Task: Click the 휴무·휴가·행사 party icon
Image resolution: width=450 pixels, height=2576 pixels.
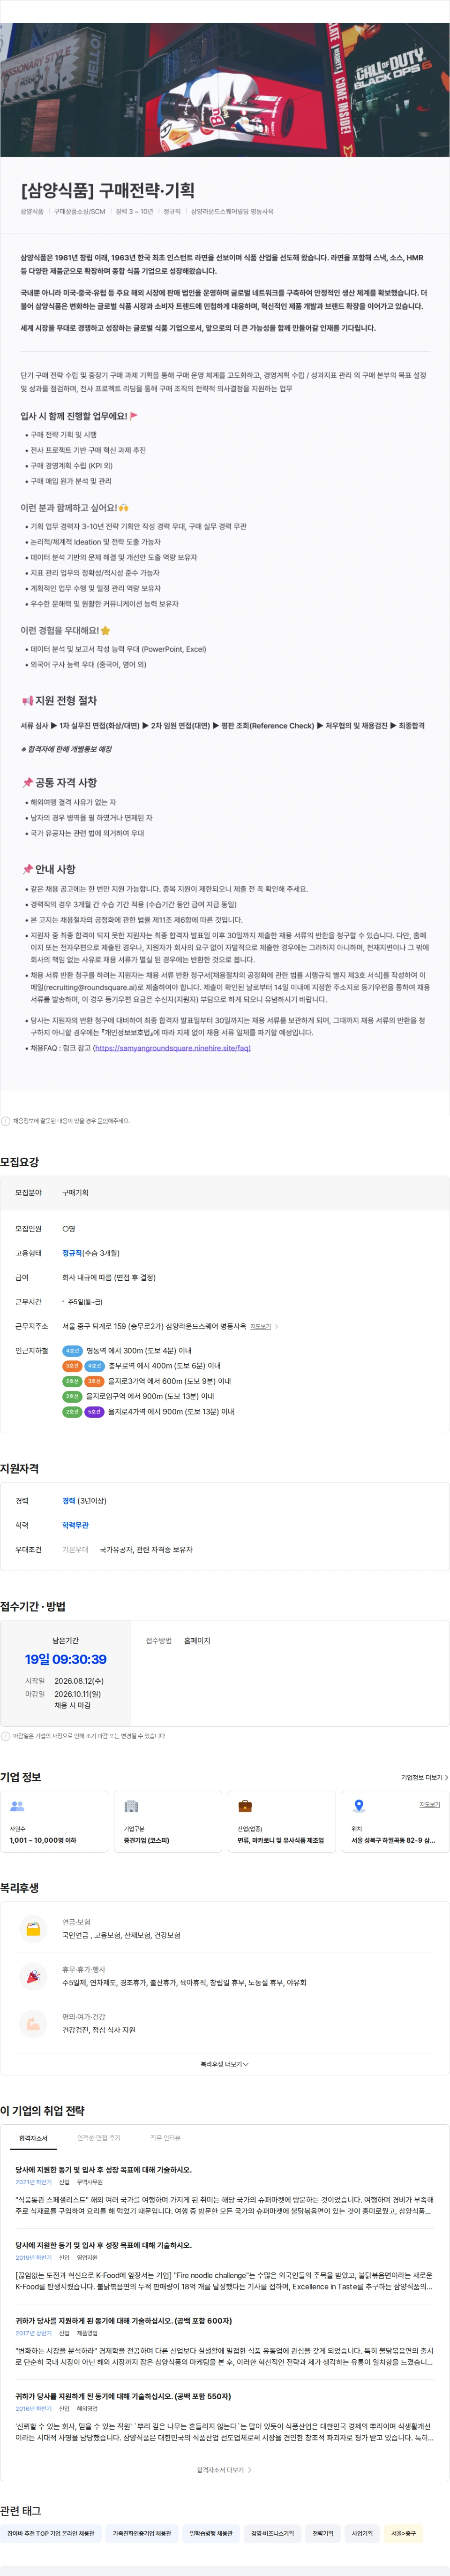Action: click(33, 1976)
